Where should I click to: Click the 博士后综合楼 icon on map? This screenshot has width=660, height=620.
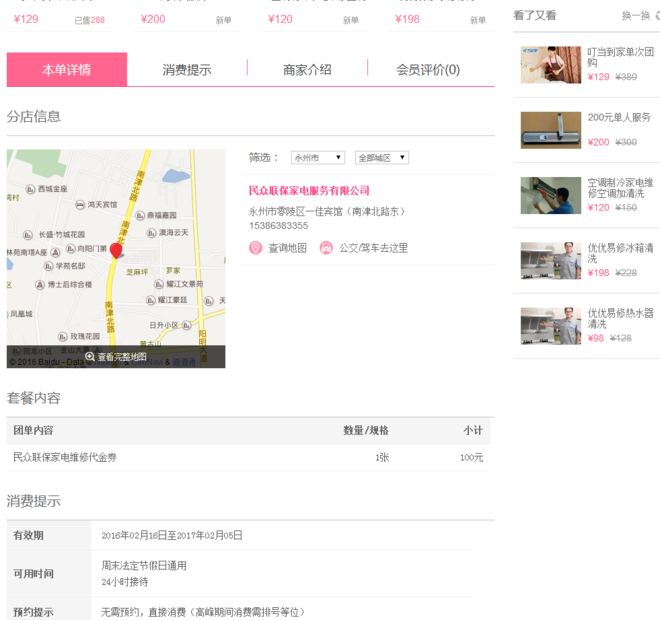[x=40, y=285]
